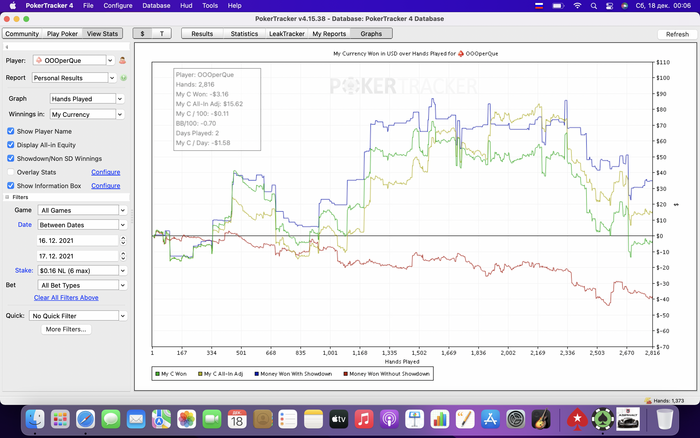Open PokerStars from the dock

pos(577,418)
